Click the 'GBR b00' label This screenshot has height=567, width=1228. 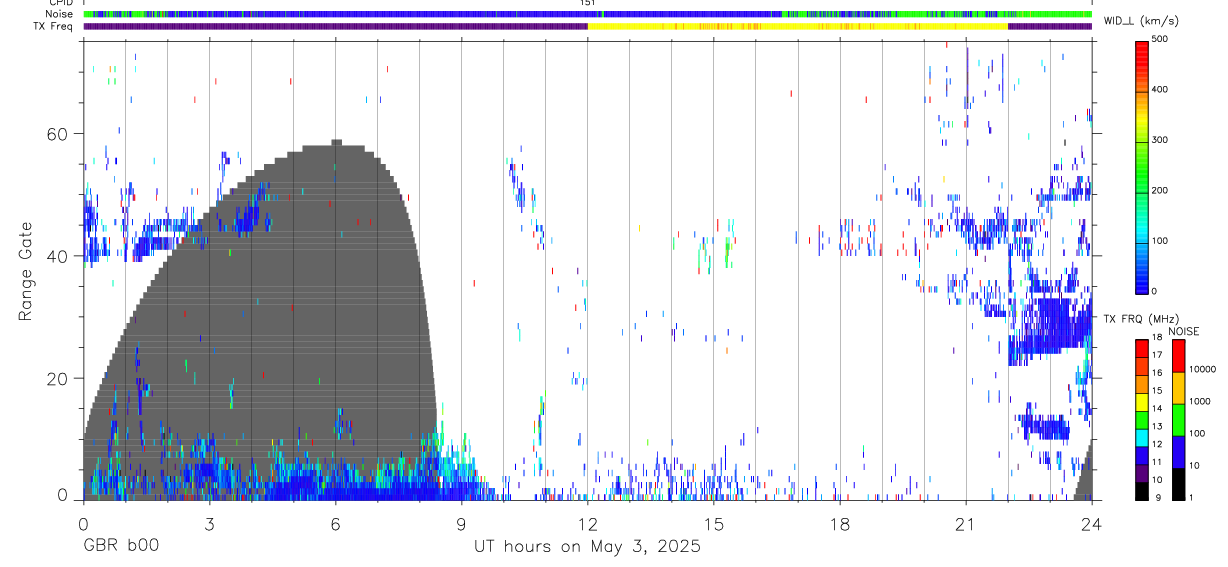click(x=120, y=546)
